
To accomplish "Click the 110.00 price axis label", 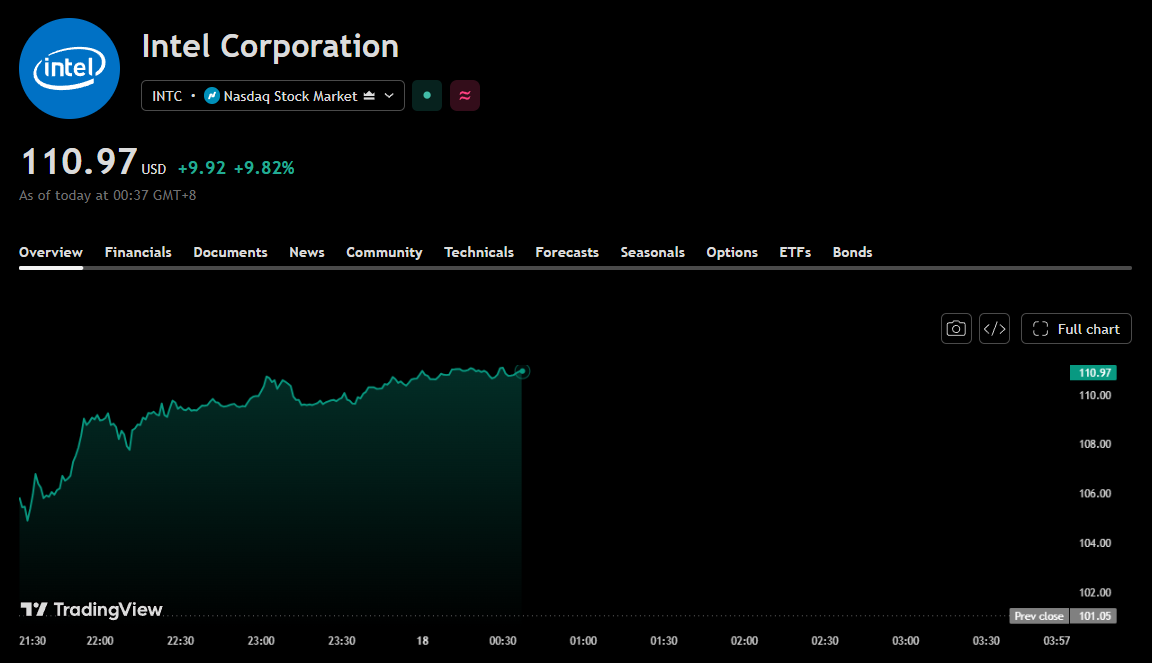I will [x=1095, y=395].
